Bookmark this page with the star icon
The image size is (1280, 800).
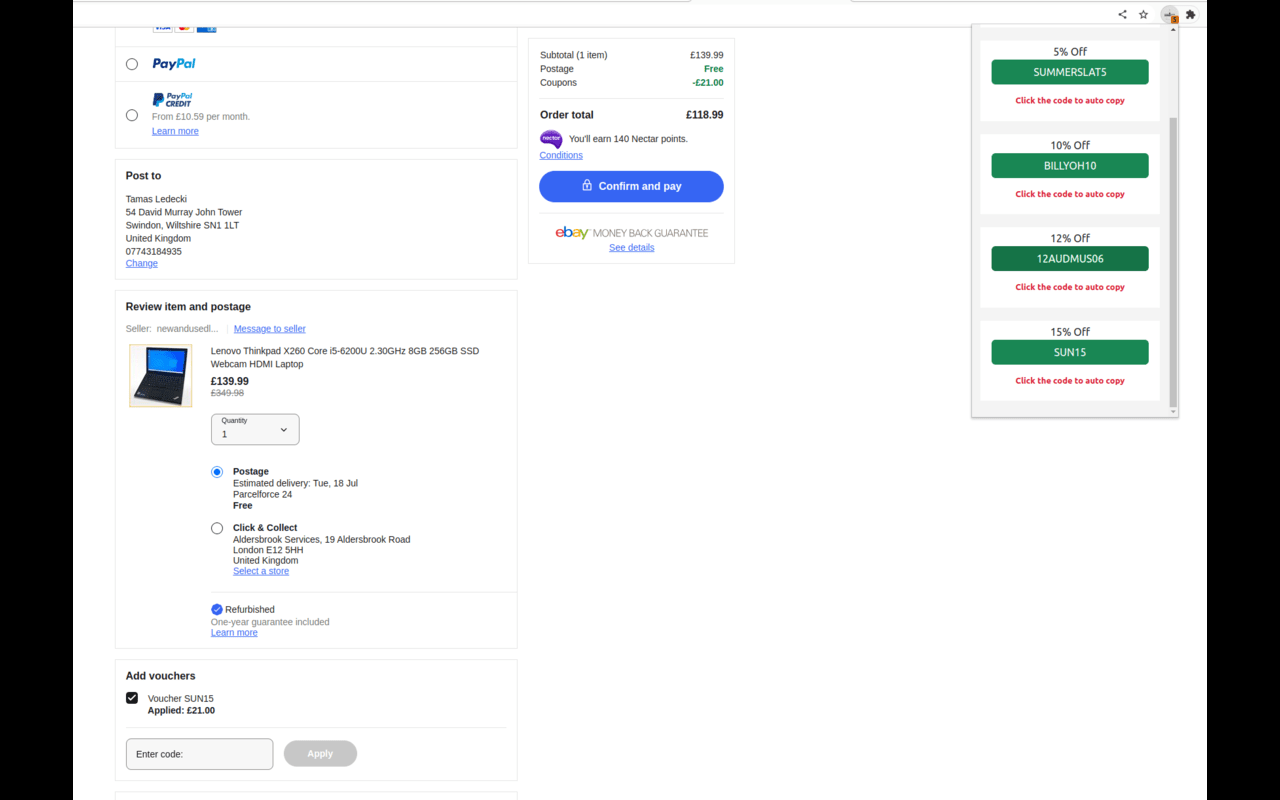tap(1144, 14)
